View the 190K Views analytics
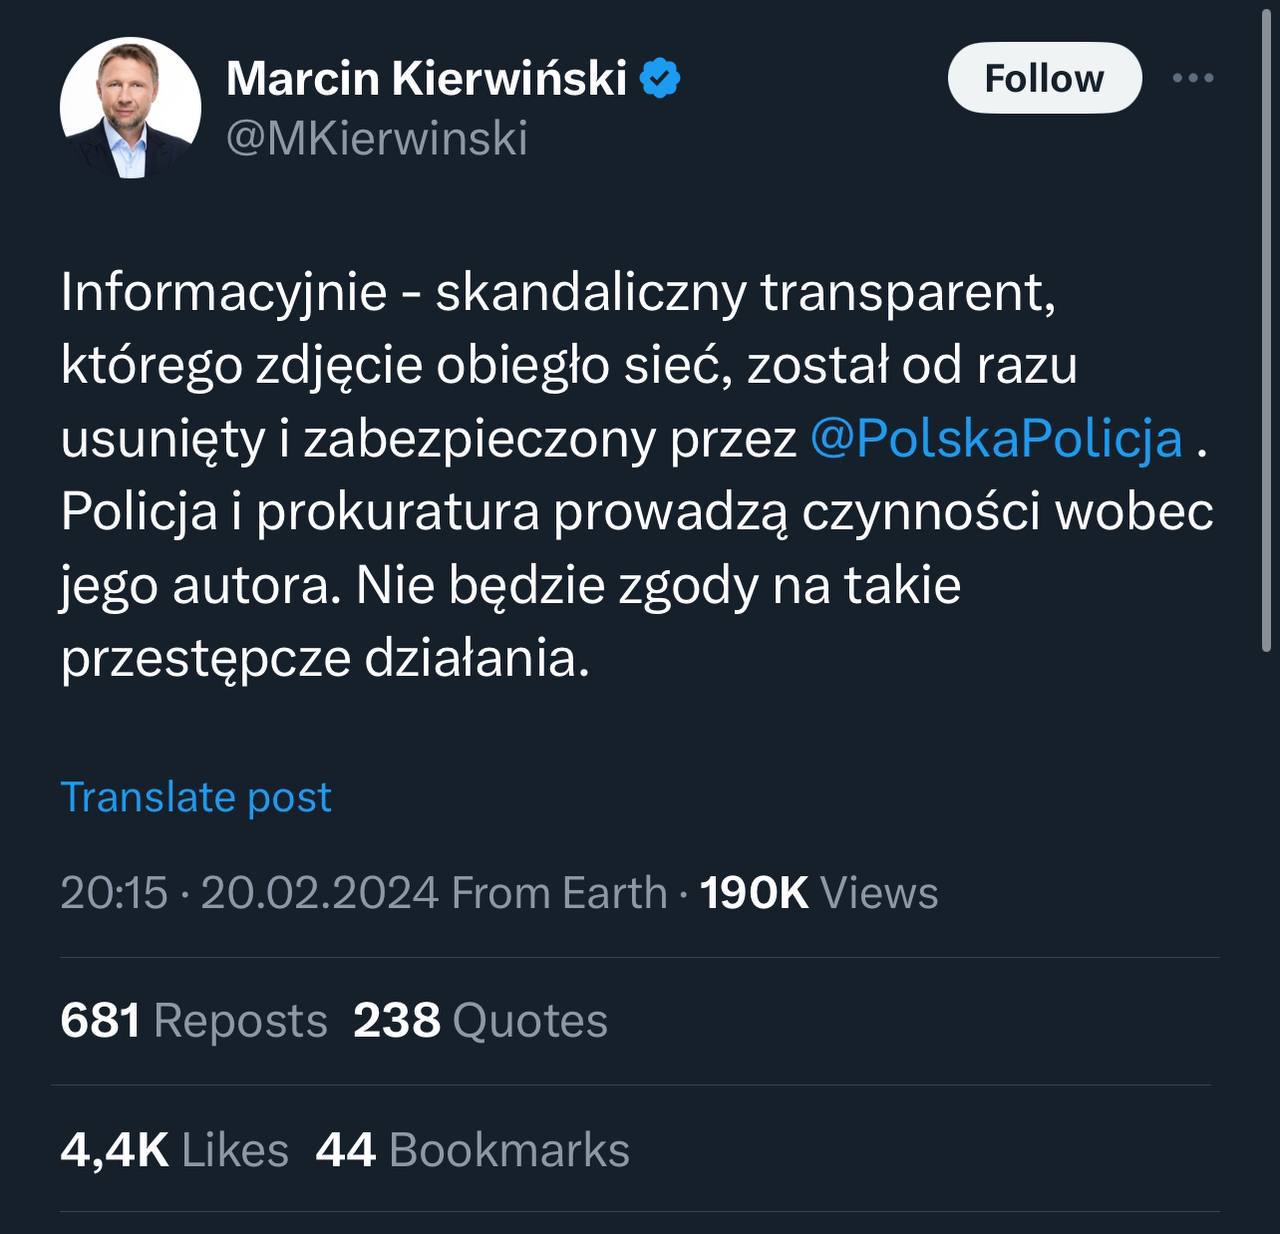Image resolution: width=1280 pixels, height=1234 pixels. [x=819, y=893]
